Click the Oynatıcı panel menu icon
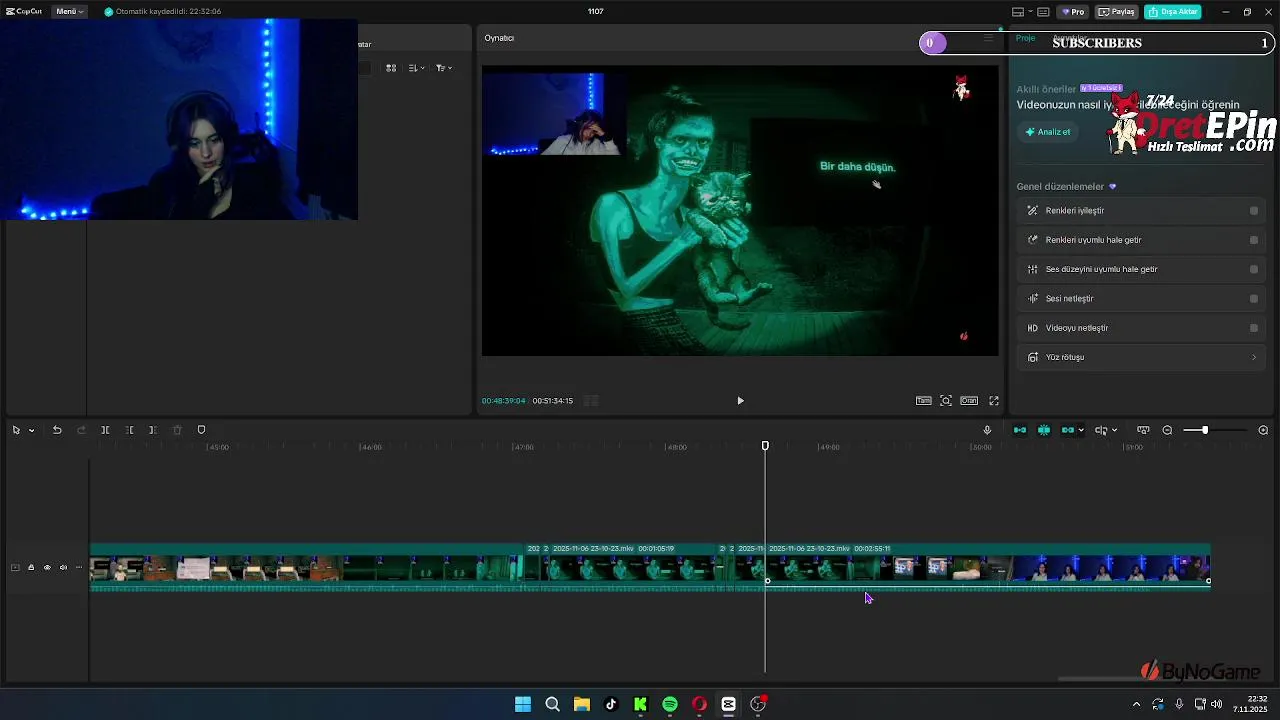This screenshot has height=720, width=1280. (x=988, y=38)
